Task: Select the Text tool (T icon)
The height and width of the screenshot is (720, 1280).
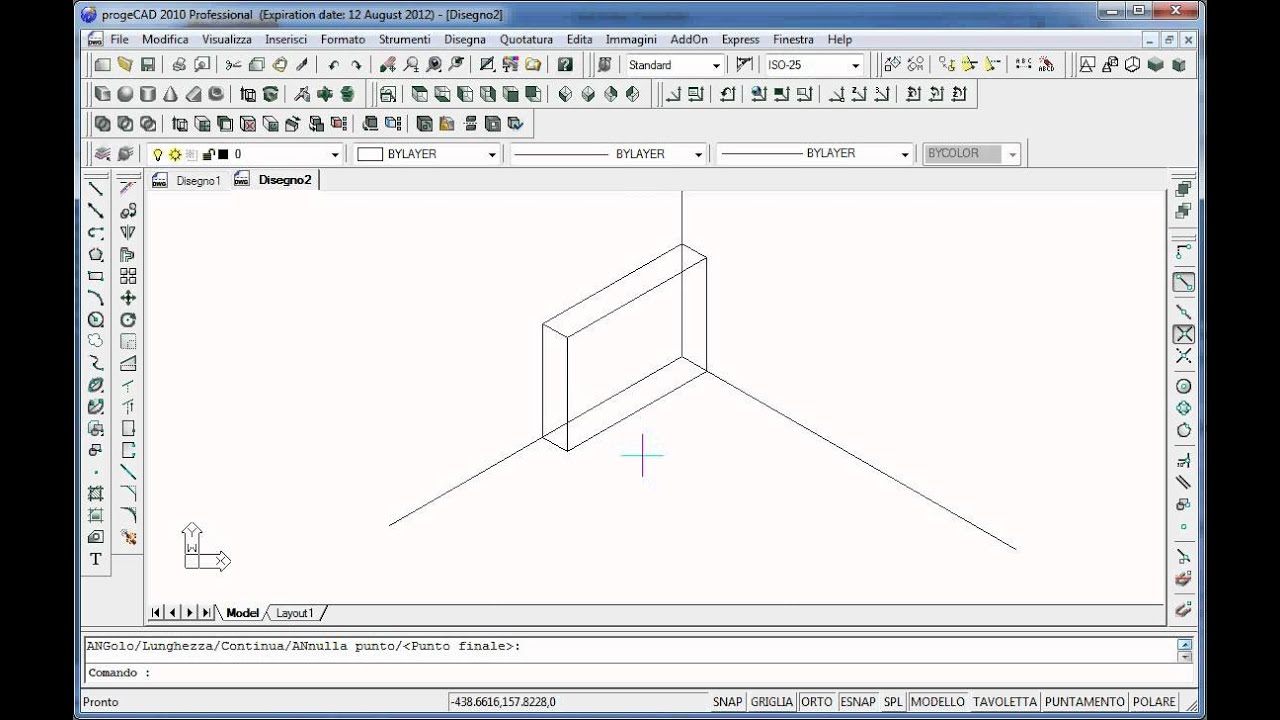Action: [96, 559]
